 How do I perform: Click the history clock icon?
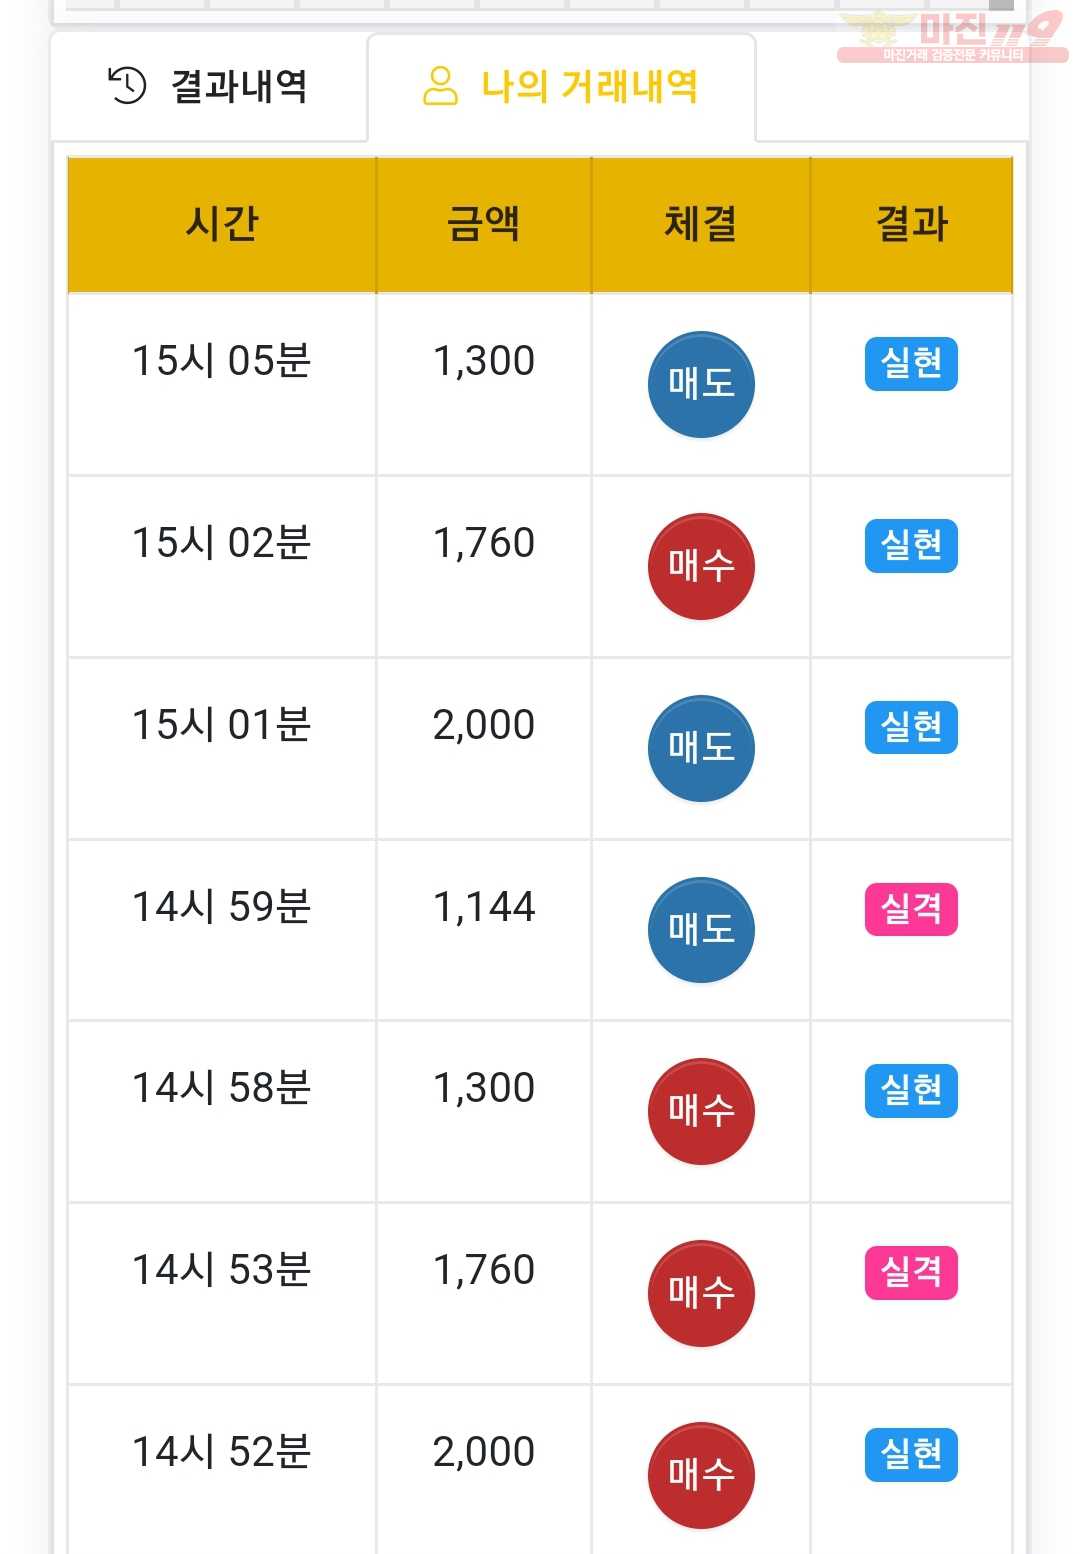[127, 86]
